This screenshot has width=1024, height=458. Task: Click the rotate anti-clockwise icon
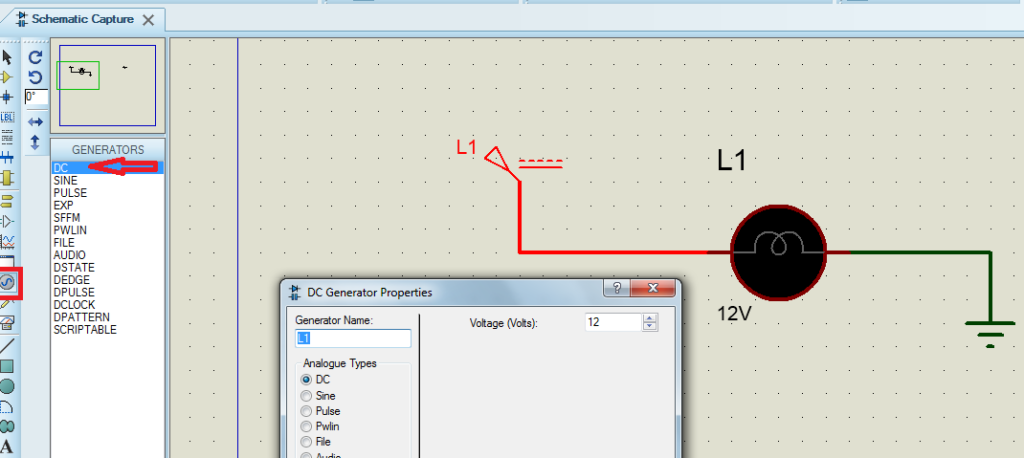click(x=35, y=77)
